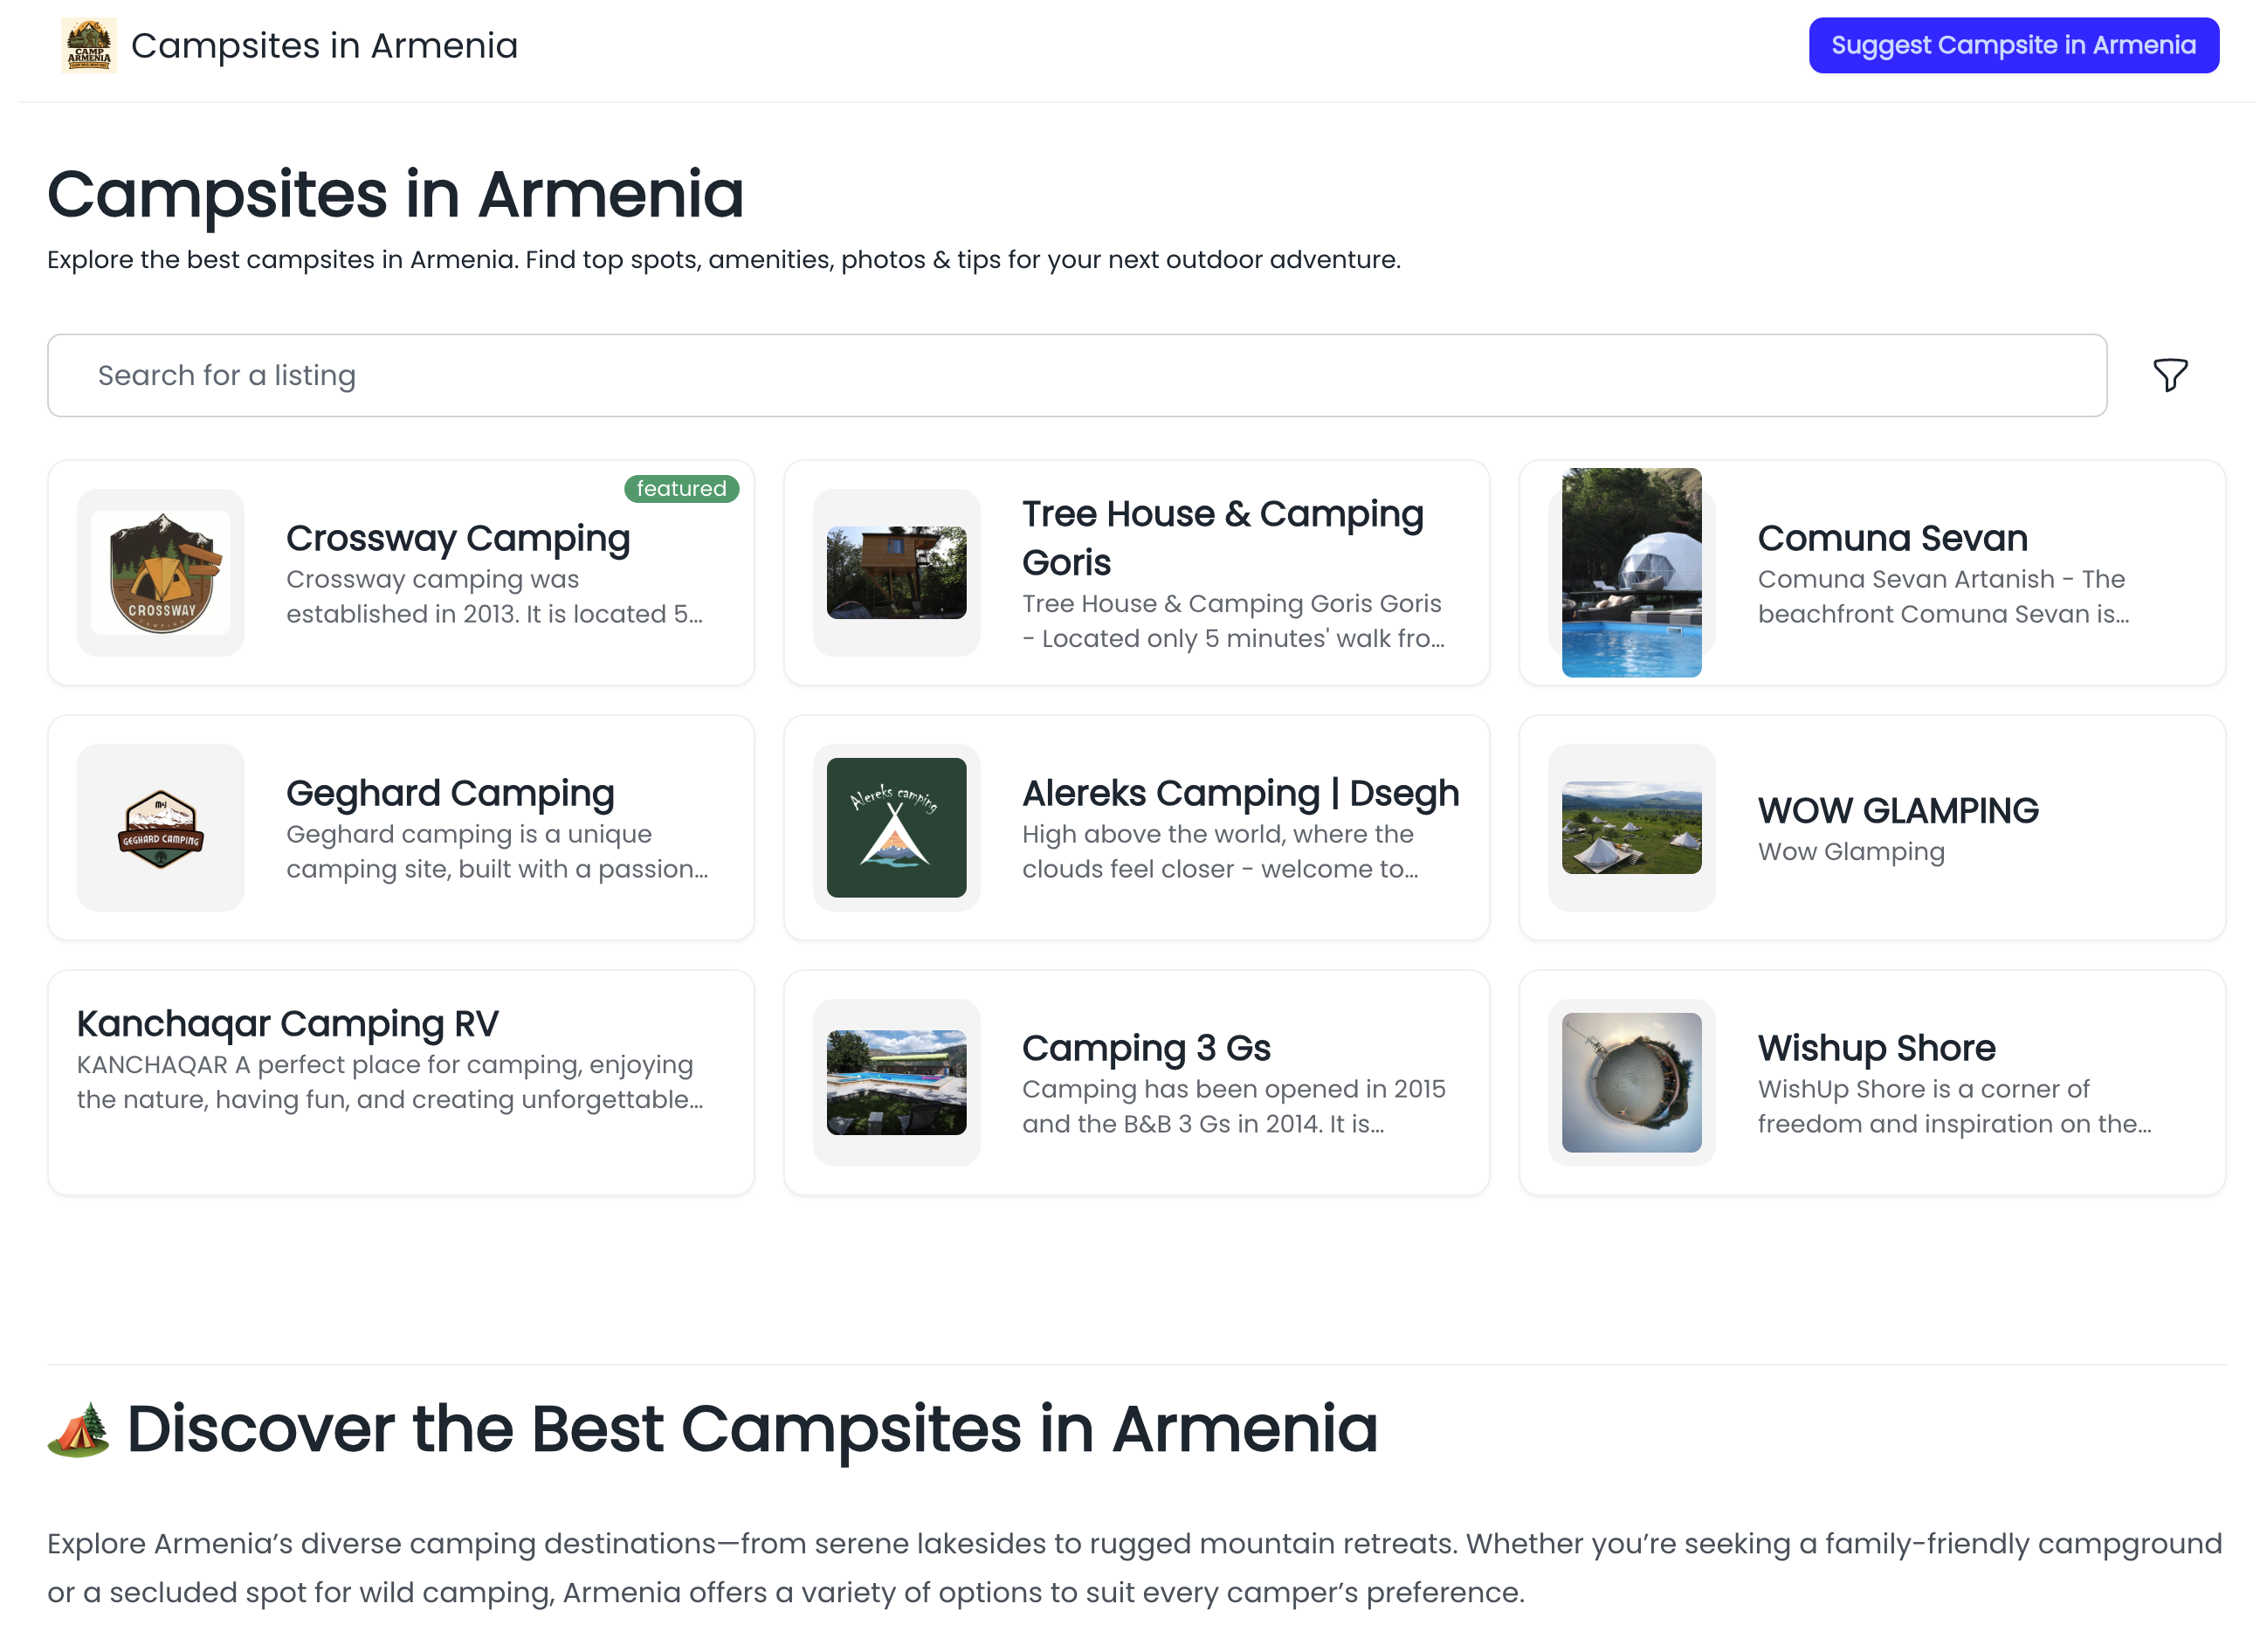The height and width of the screenshot is (1652, 2260).
Task: Open Crossway Camping listing title
Action: point(458,538)
